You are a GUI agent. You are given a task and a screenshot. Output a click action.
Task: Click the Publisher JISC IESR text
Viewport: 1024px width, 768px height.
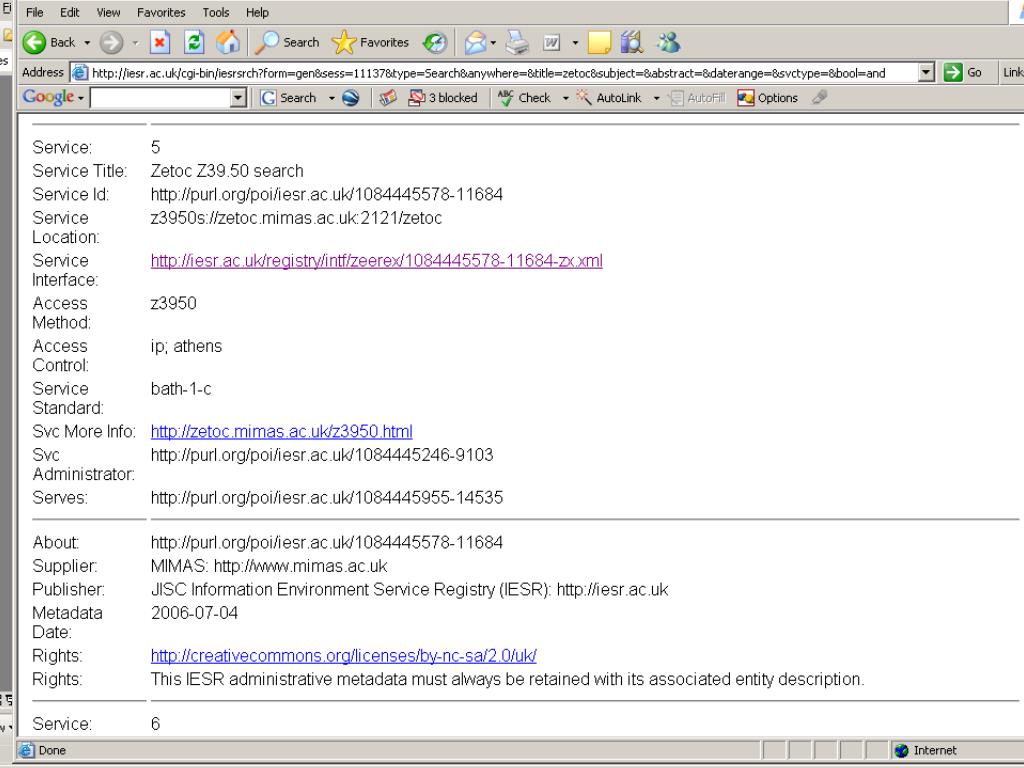click(x=409, y=589)
